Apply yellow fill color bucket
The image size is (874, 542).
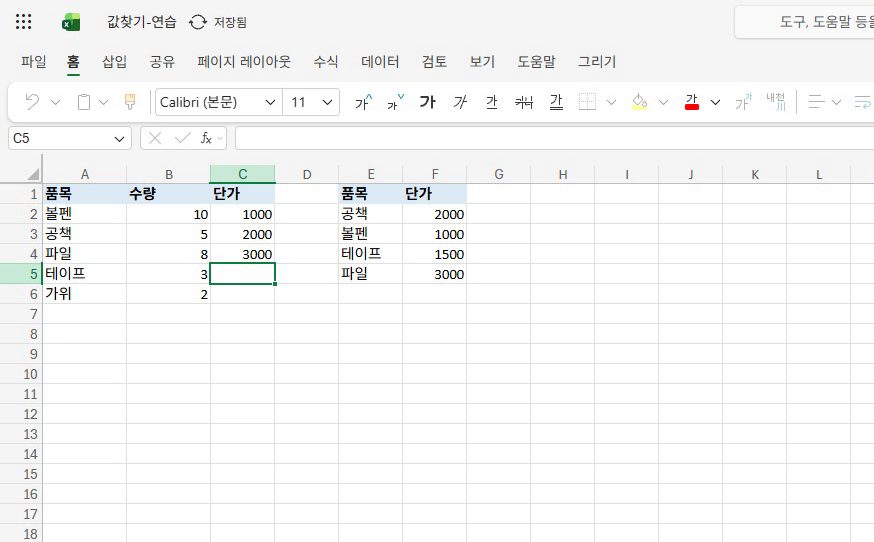pos(639,102)
